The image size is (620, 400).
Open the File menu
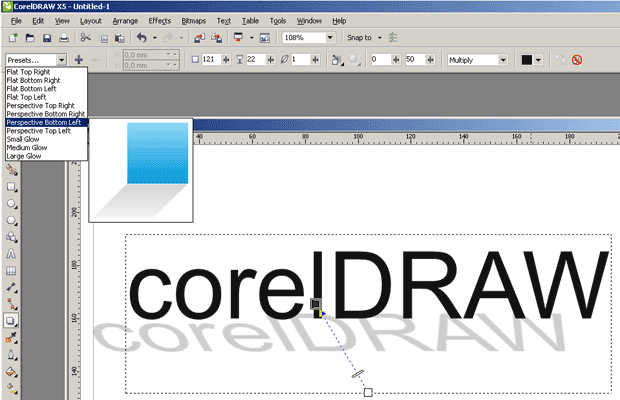tap(16, 21)
